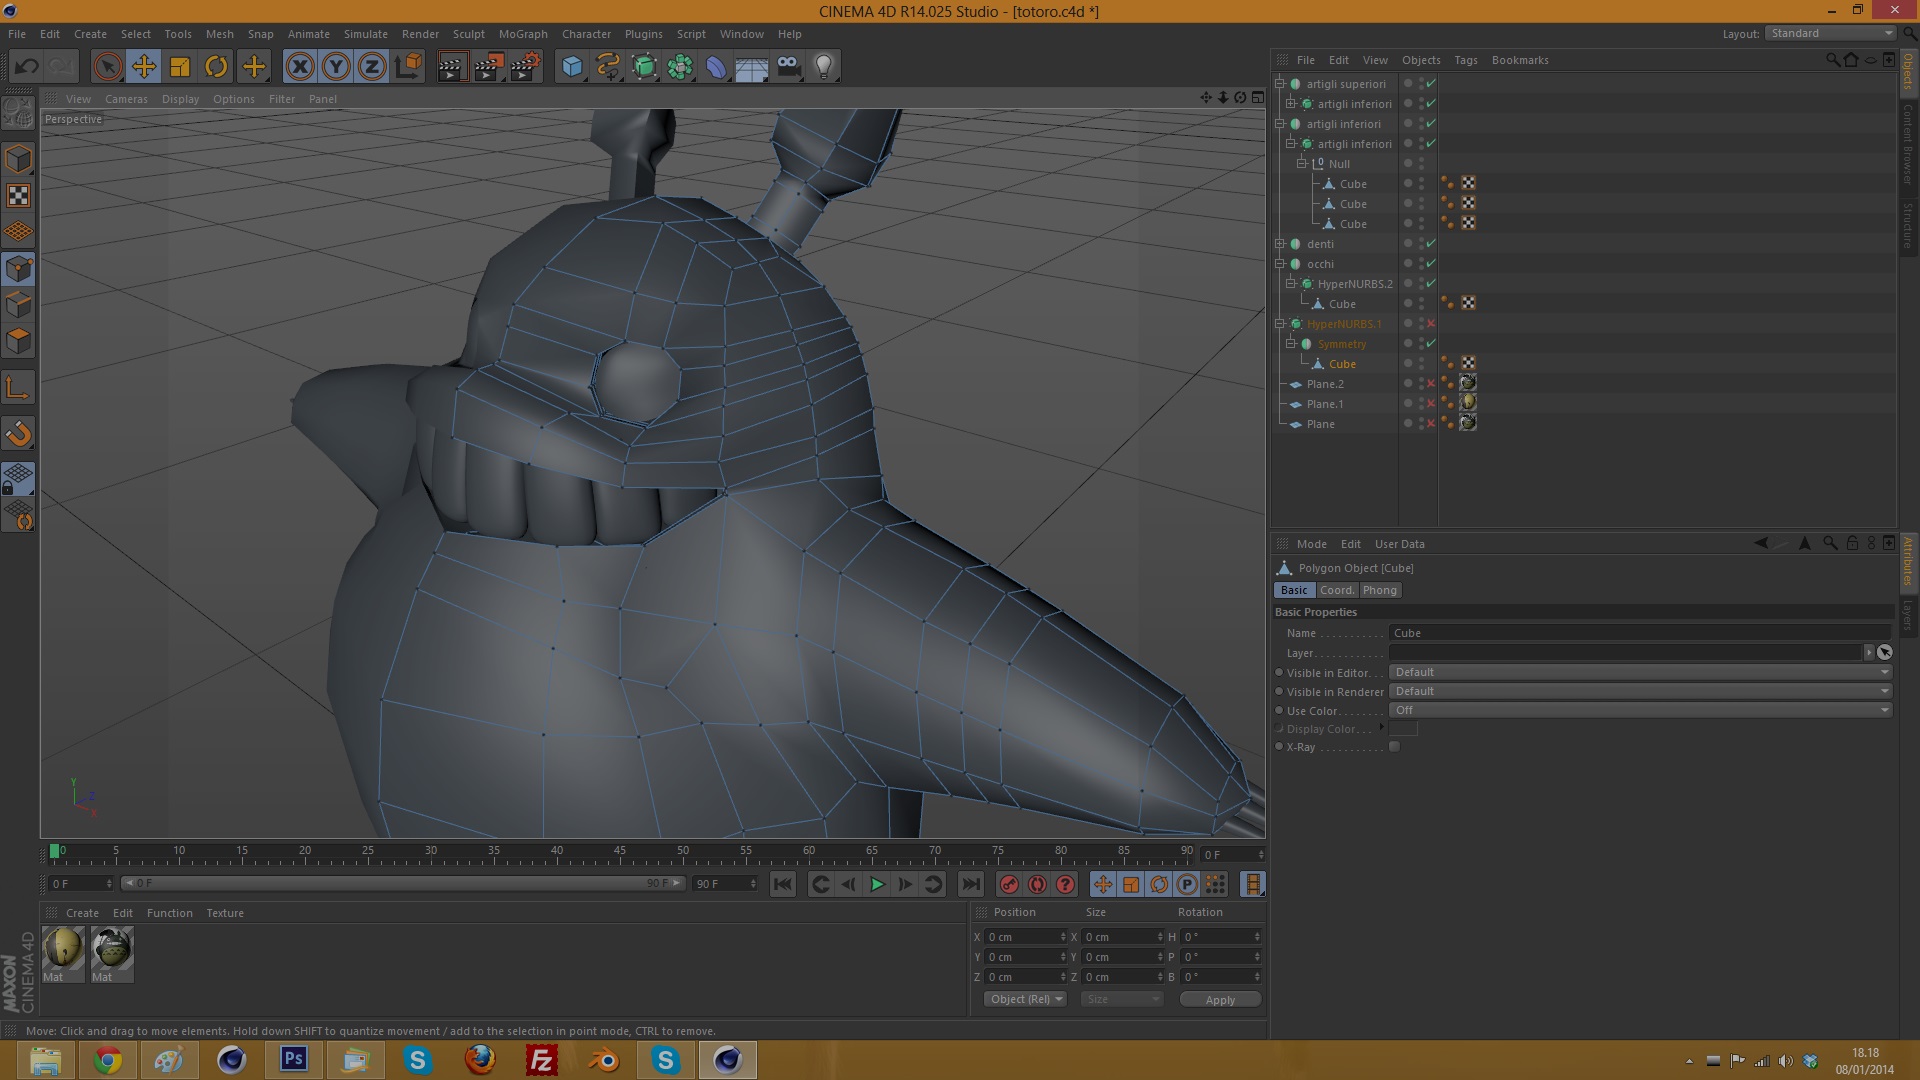Open the Use Color dropdown
This screenshot has height=1080, width=1920.
[x=1640, y=710]
